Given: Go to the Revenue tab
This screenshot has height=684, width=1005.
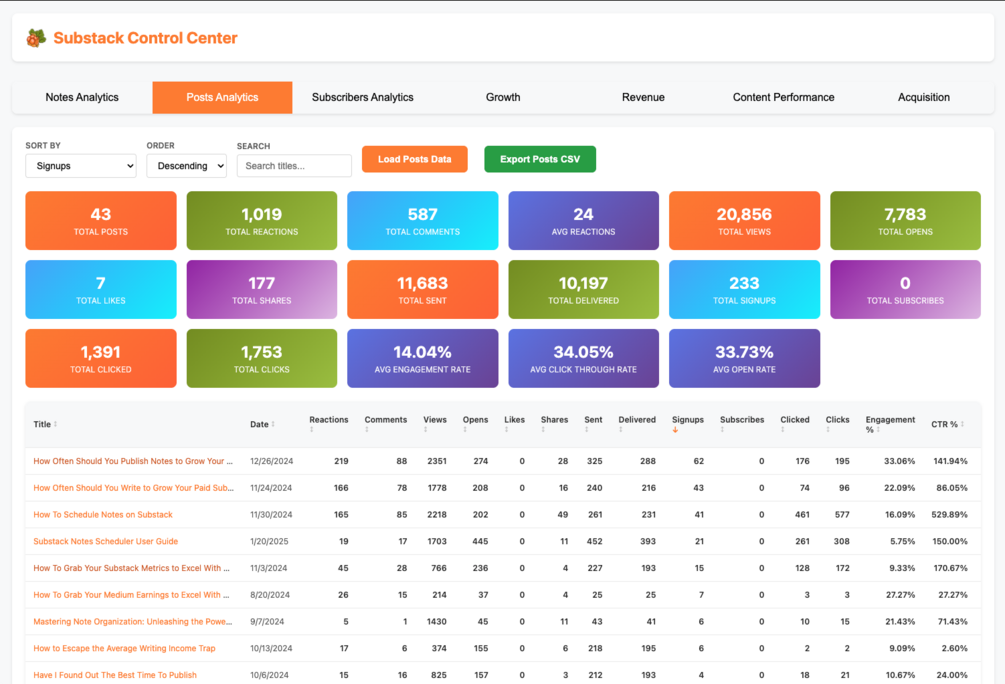Looking at the screenshot, I should (643, 97).
